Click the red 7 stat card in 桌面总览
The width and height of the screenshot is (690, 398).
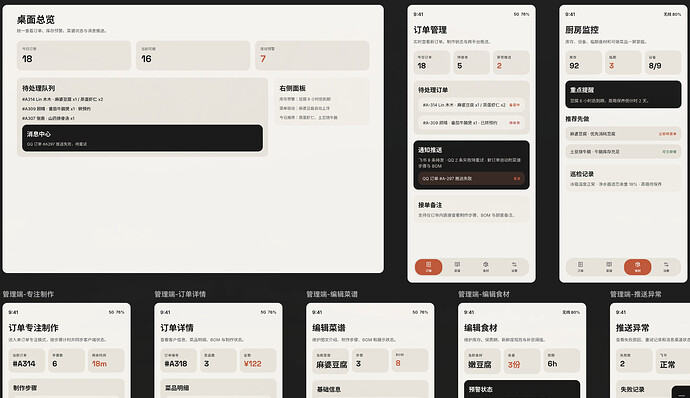tap(312, 55)
